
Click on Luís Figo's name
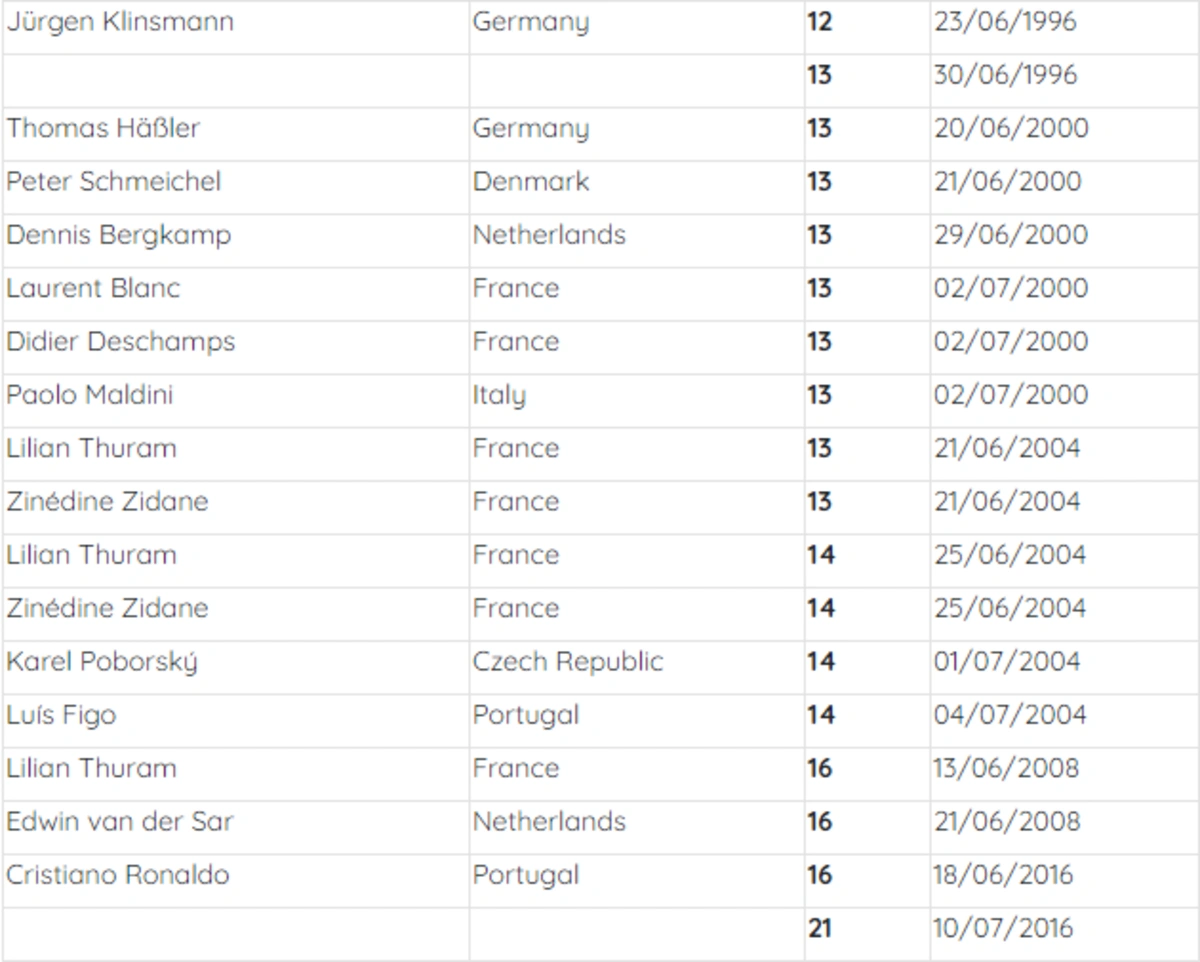point(61,716)
